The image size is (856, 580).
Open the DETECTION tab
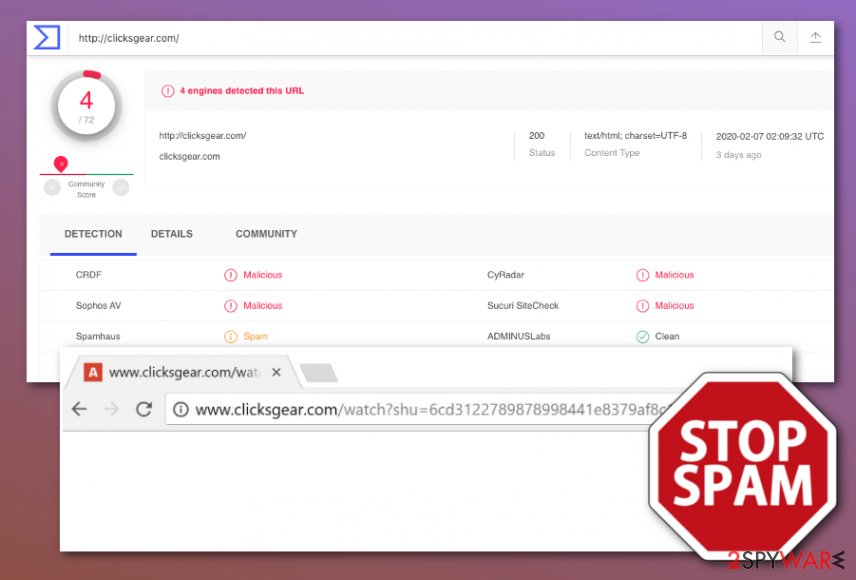click(x=93, y=234)
